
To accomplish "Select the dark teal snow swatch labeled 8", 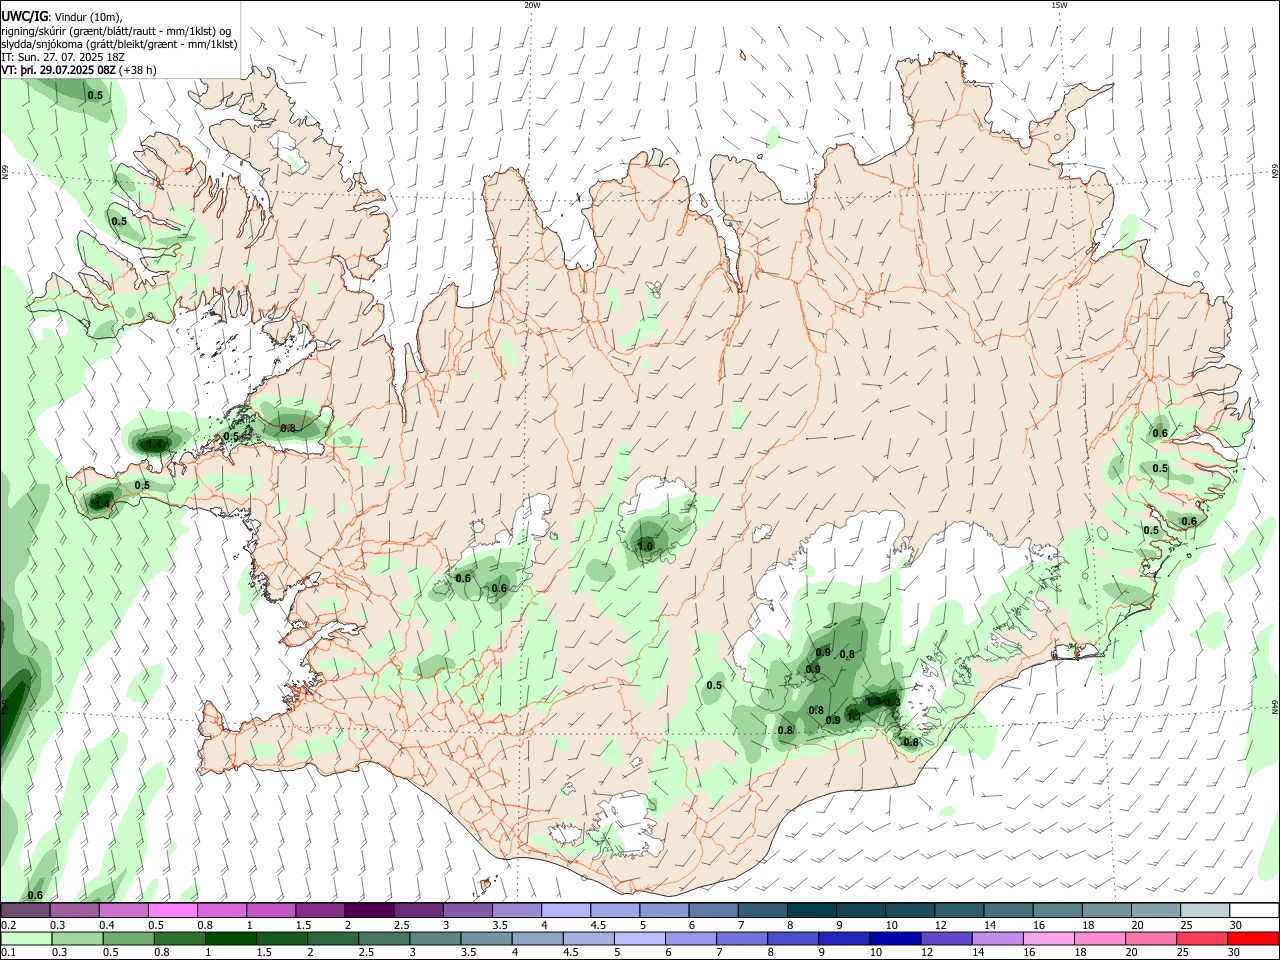I will click(x=812, y=911).
